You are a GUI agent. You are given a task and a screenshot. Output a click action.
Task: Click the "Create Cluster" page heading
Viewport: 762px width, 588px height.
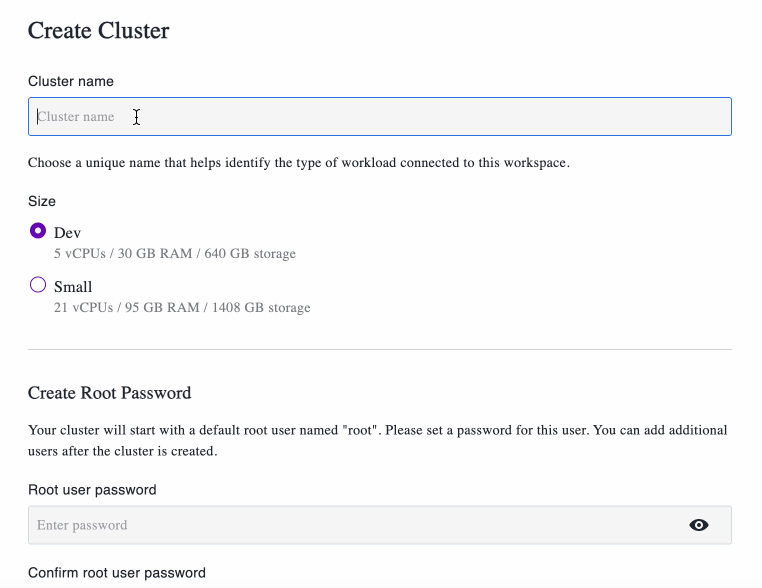coord(98,31)
